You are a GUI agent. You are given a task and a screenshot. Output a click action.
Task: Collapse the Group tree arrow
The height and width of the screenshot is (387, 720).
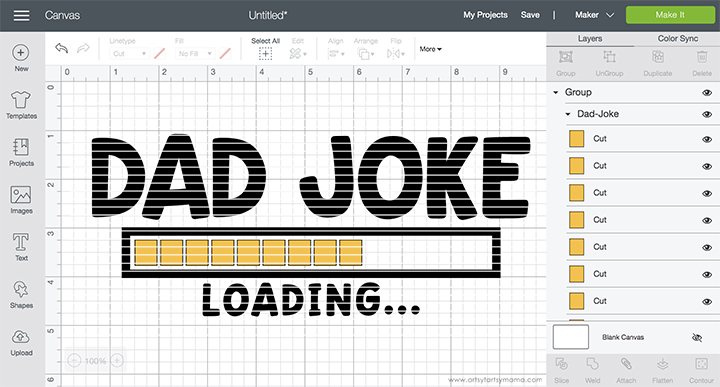point(556,92)
